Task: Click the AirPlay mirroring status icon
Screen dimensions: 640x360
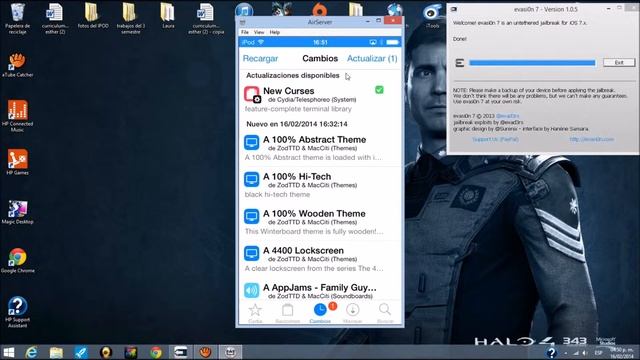Action: point(373,42)
